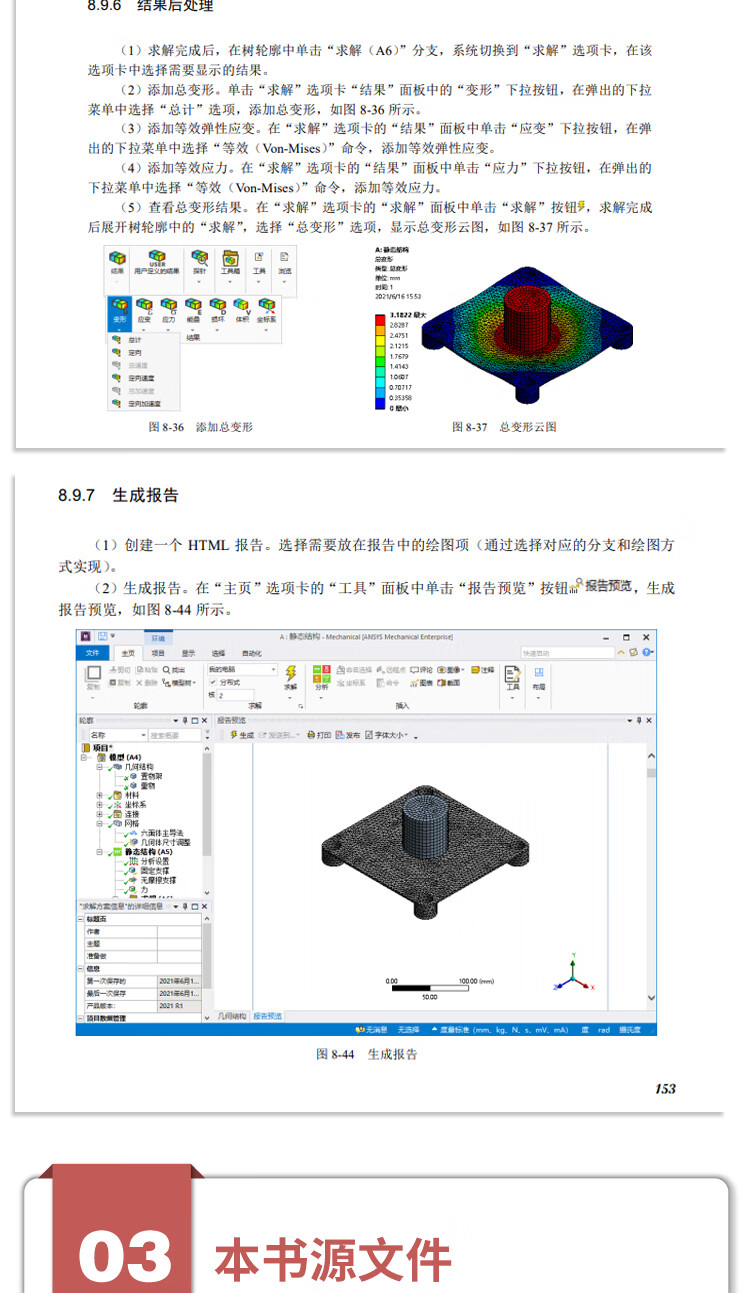Select 静态结构 (A5) tree node
The image size is (750, 1293).
coord(147,852)
